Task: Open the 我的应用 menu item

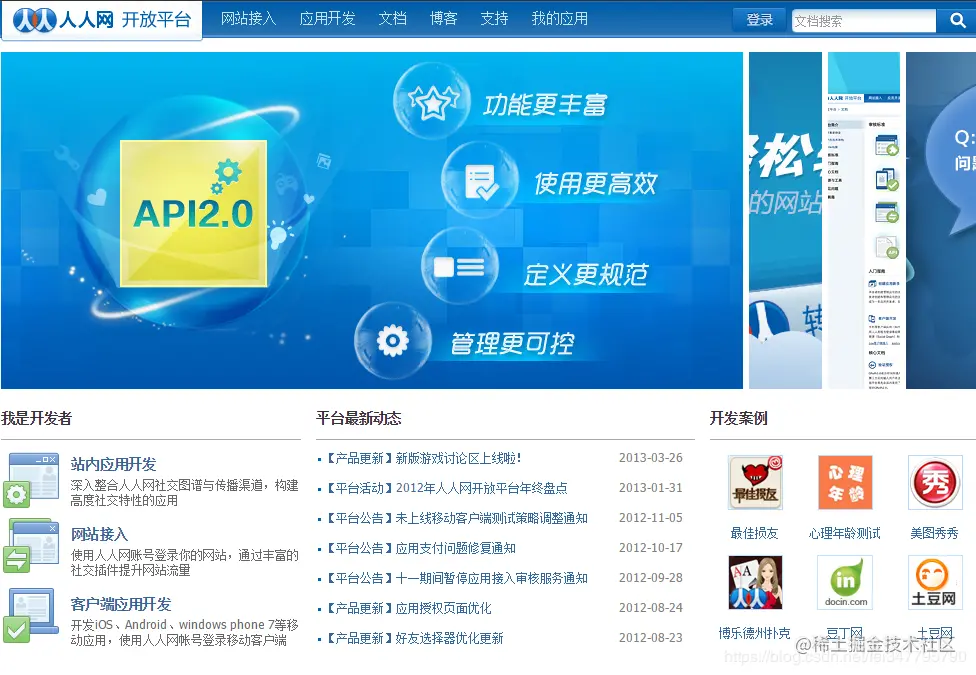Action: pos(560,19)
